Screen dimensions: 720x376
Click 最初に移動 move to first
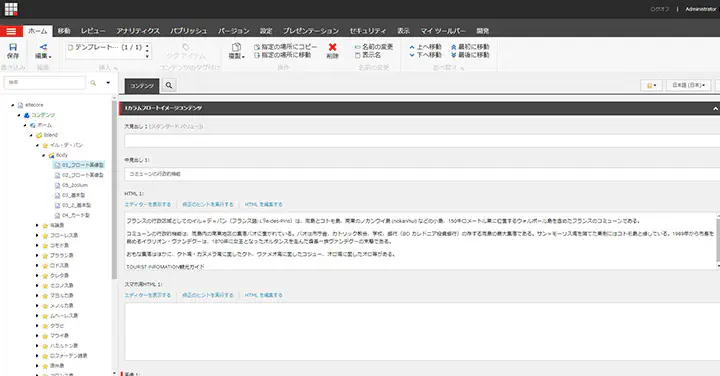point(470,47)
